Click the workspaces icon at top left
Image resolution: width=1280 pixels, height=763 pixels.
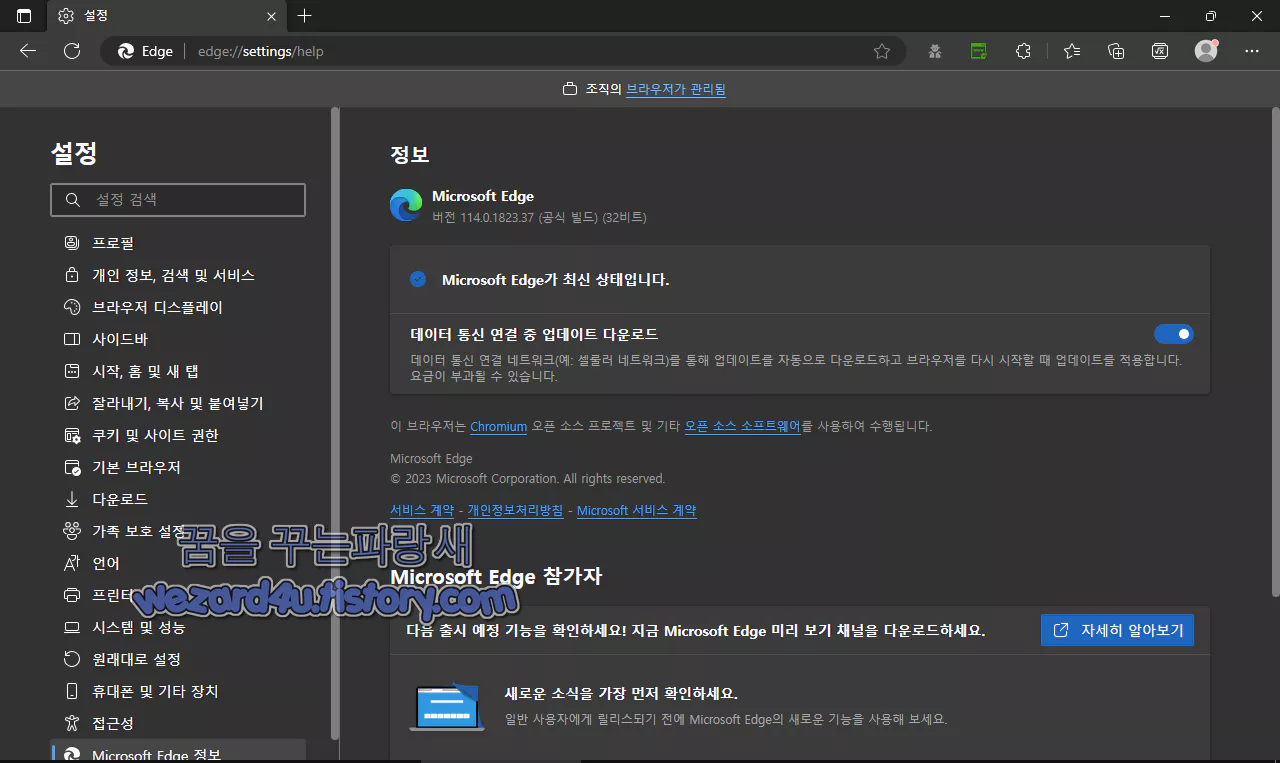click(x=22, y=16)
